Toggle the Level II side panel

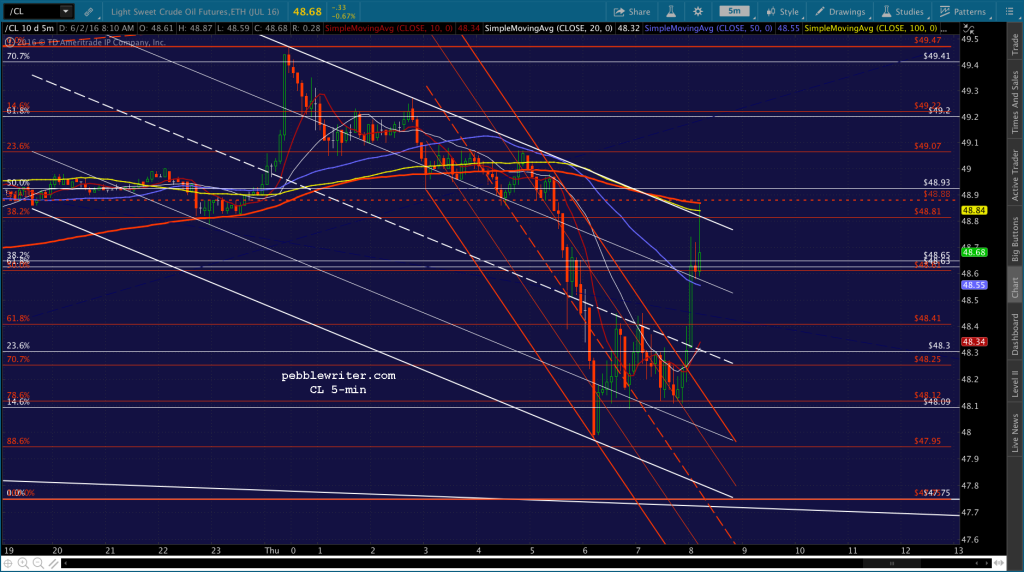tap(1015, 383)
